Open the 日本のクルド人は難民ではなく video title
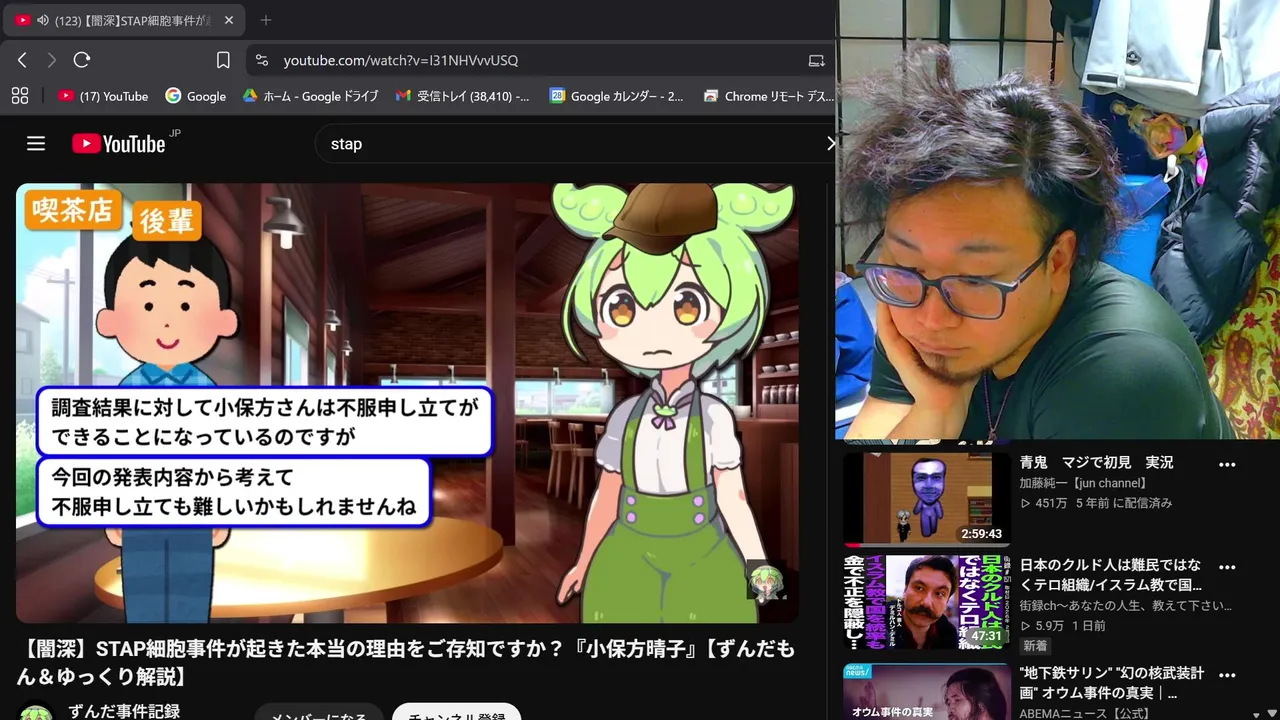The image size is (1280, 720). click(x=1110, y=575)
